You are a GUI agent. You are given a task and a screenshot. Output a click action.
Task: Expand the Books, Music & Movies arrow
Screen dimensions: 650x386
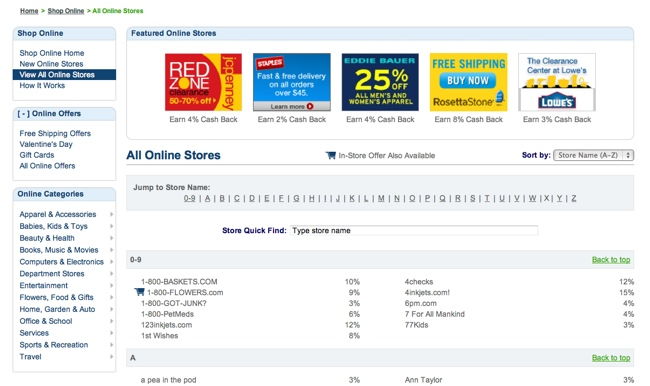[112, 250]
